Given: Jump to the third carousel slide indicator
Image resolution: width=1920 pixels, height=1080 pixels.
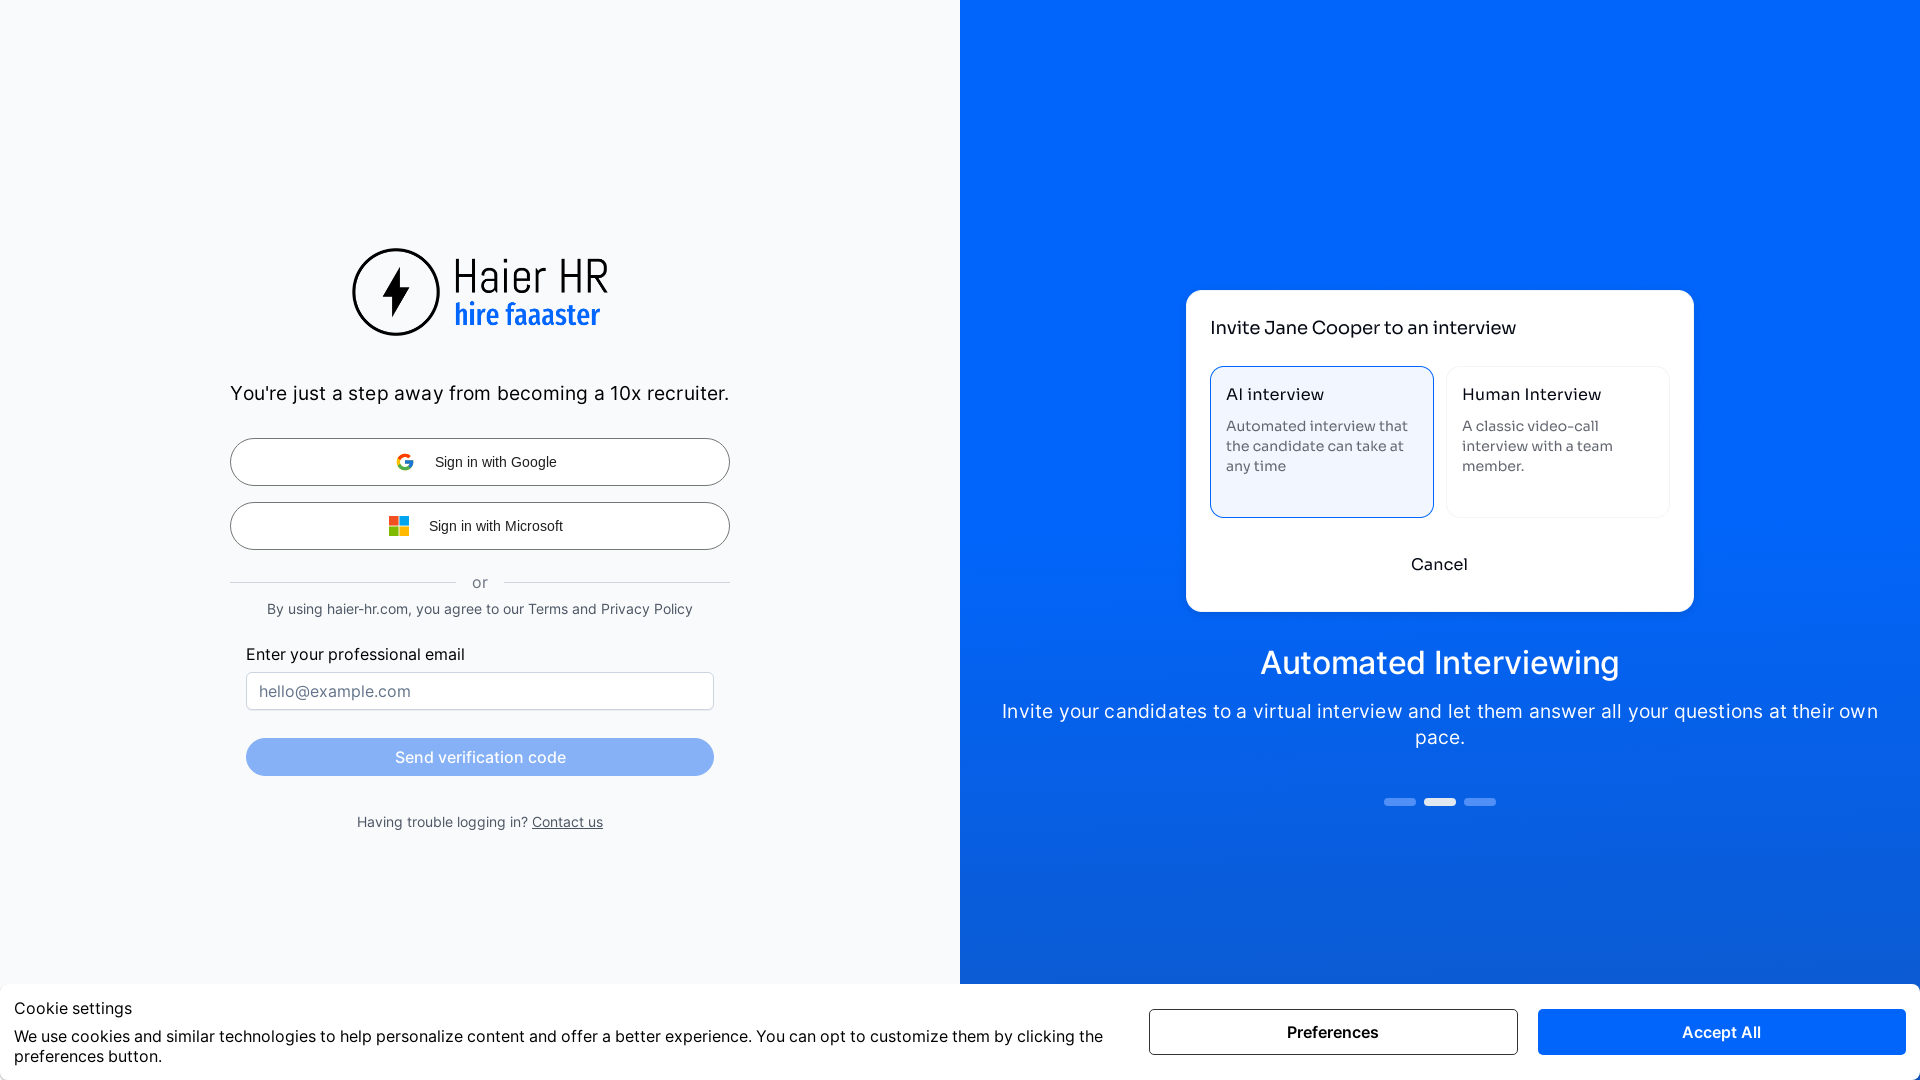Looking at the screenshot, I should coord(1480,802).
